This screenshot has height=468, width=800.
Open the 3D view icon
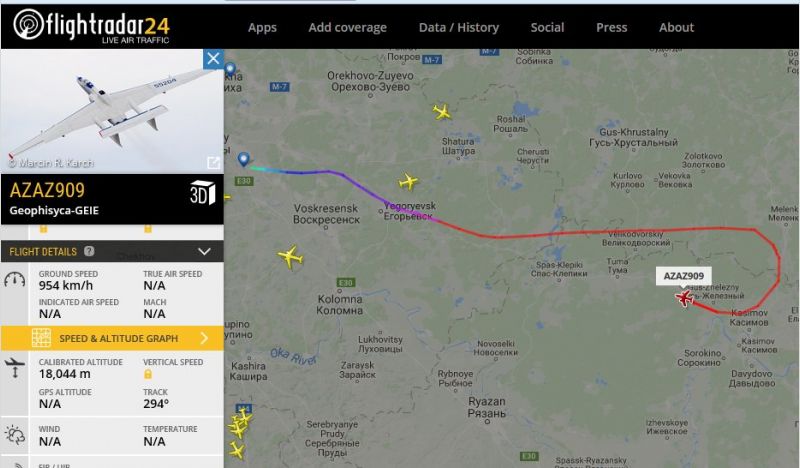[203, 193]
